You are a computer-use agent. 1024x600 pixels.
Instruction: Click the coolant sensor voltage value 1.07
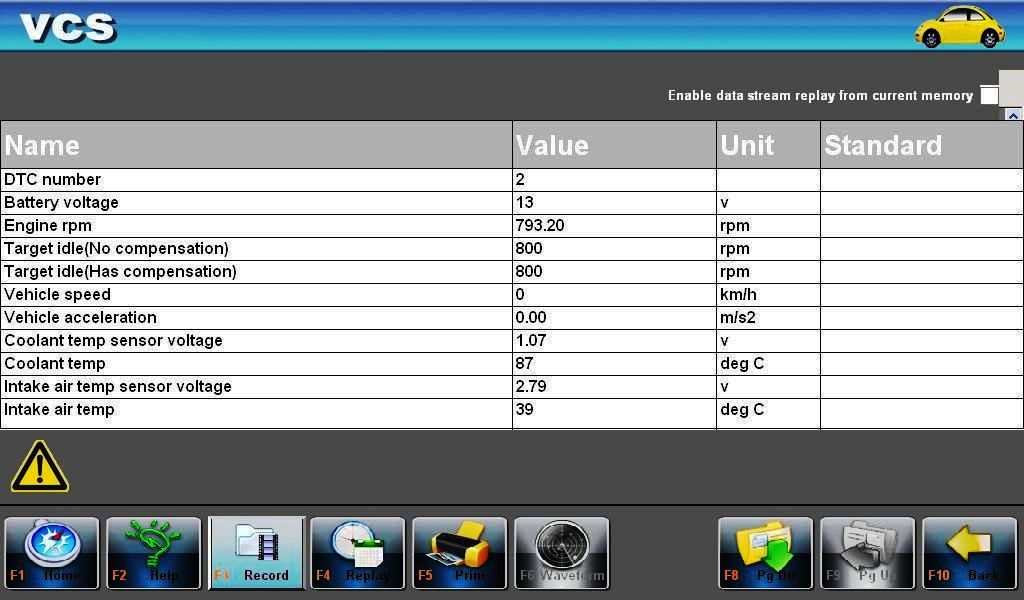pos(531,341)
